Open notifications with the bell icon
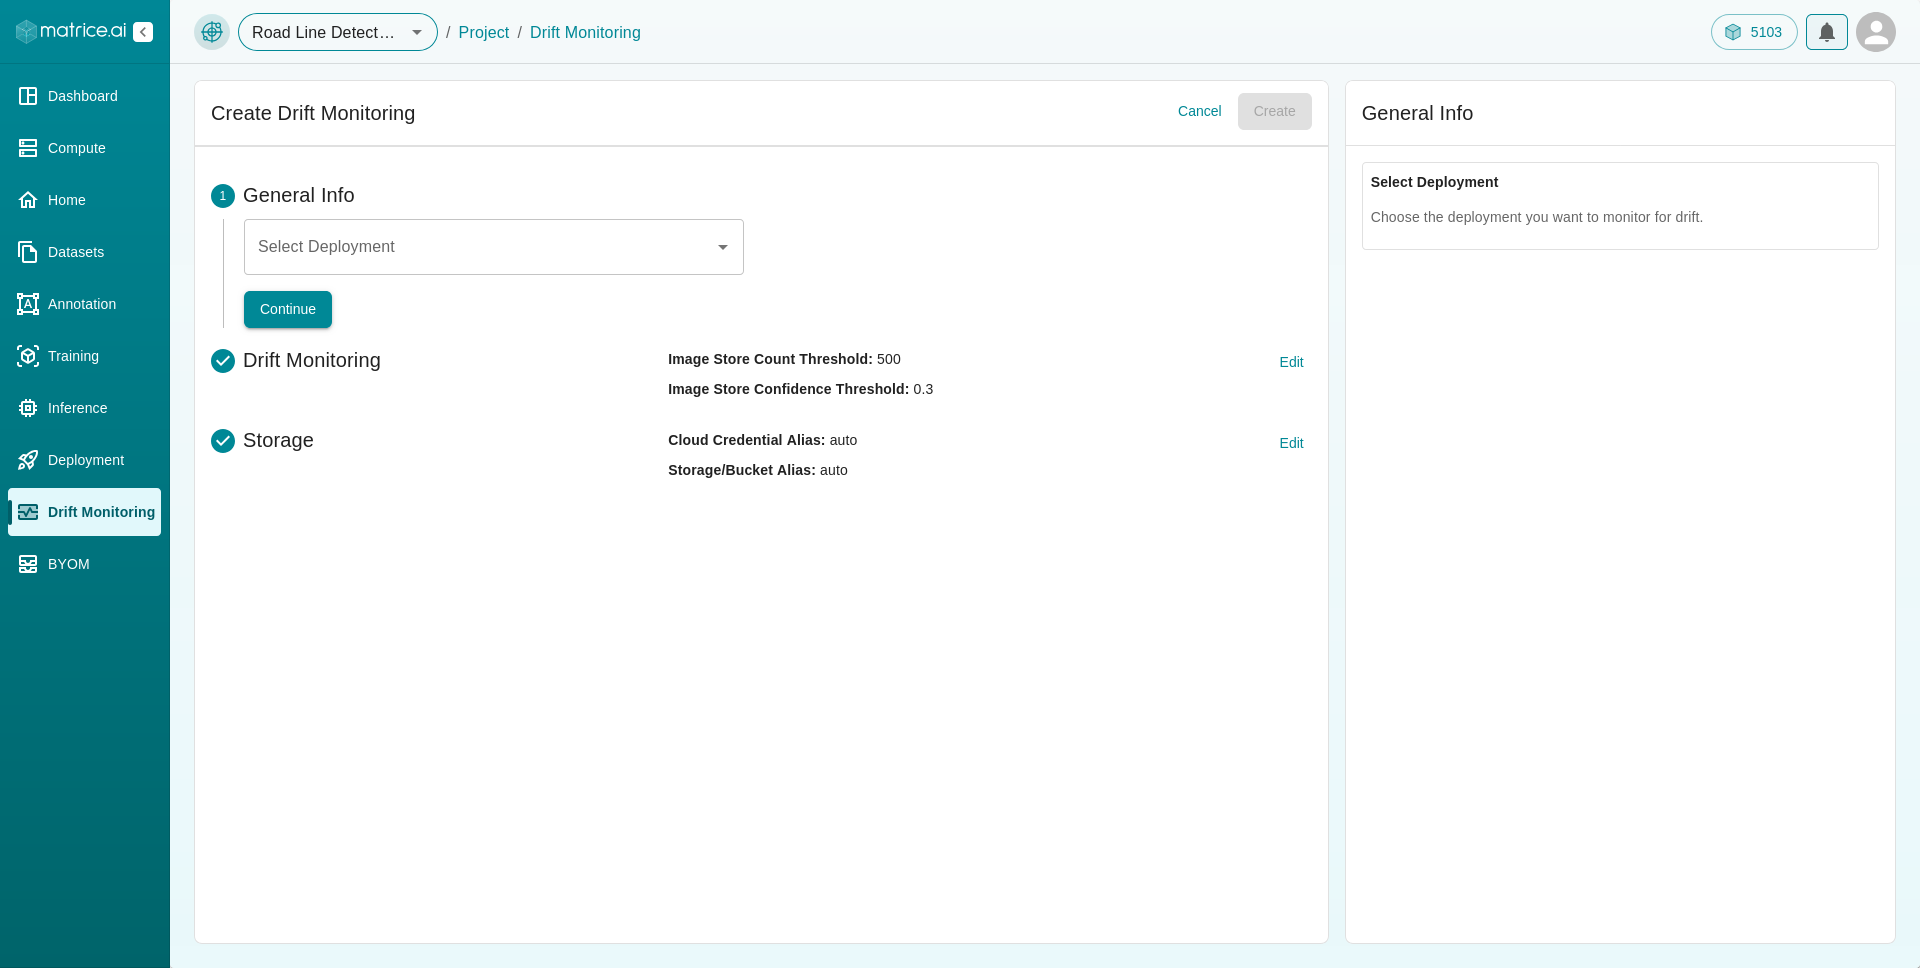 (1827, 32)
